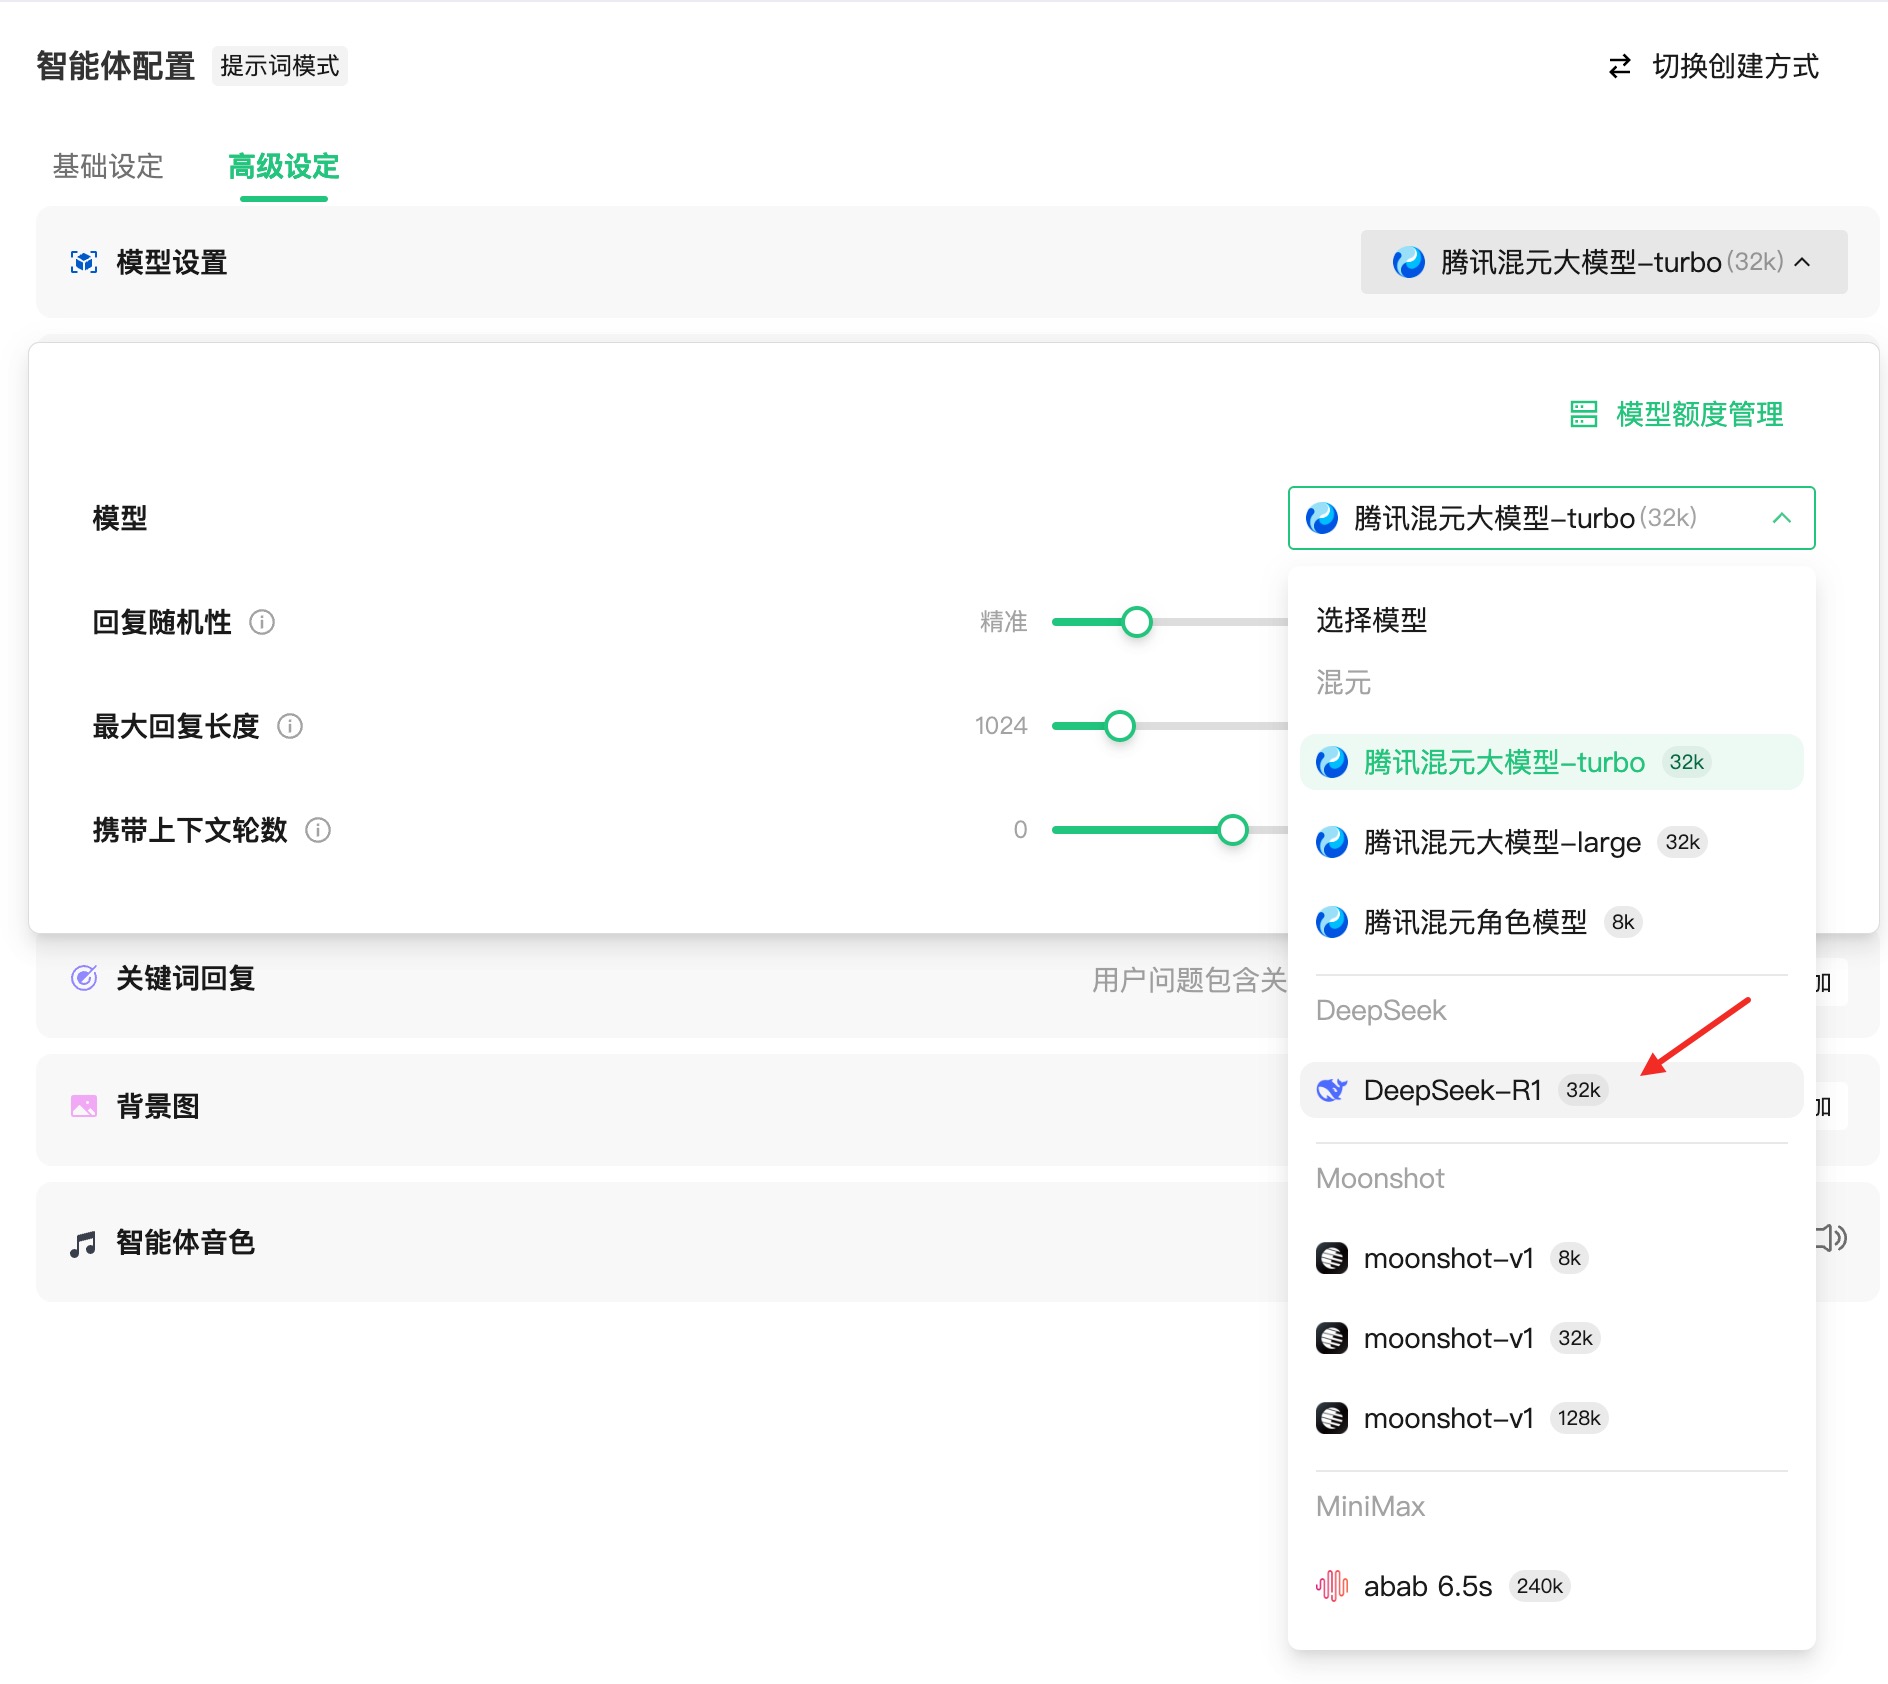Click the 最大回复长度 slider handle
Image resolution: width=1888 pixels, height=1684 pixels.
coord(1120,726)
